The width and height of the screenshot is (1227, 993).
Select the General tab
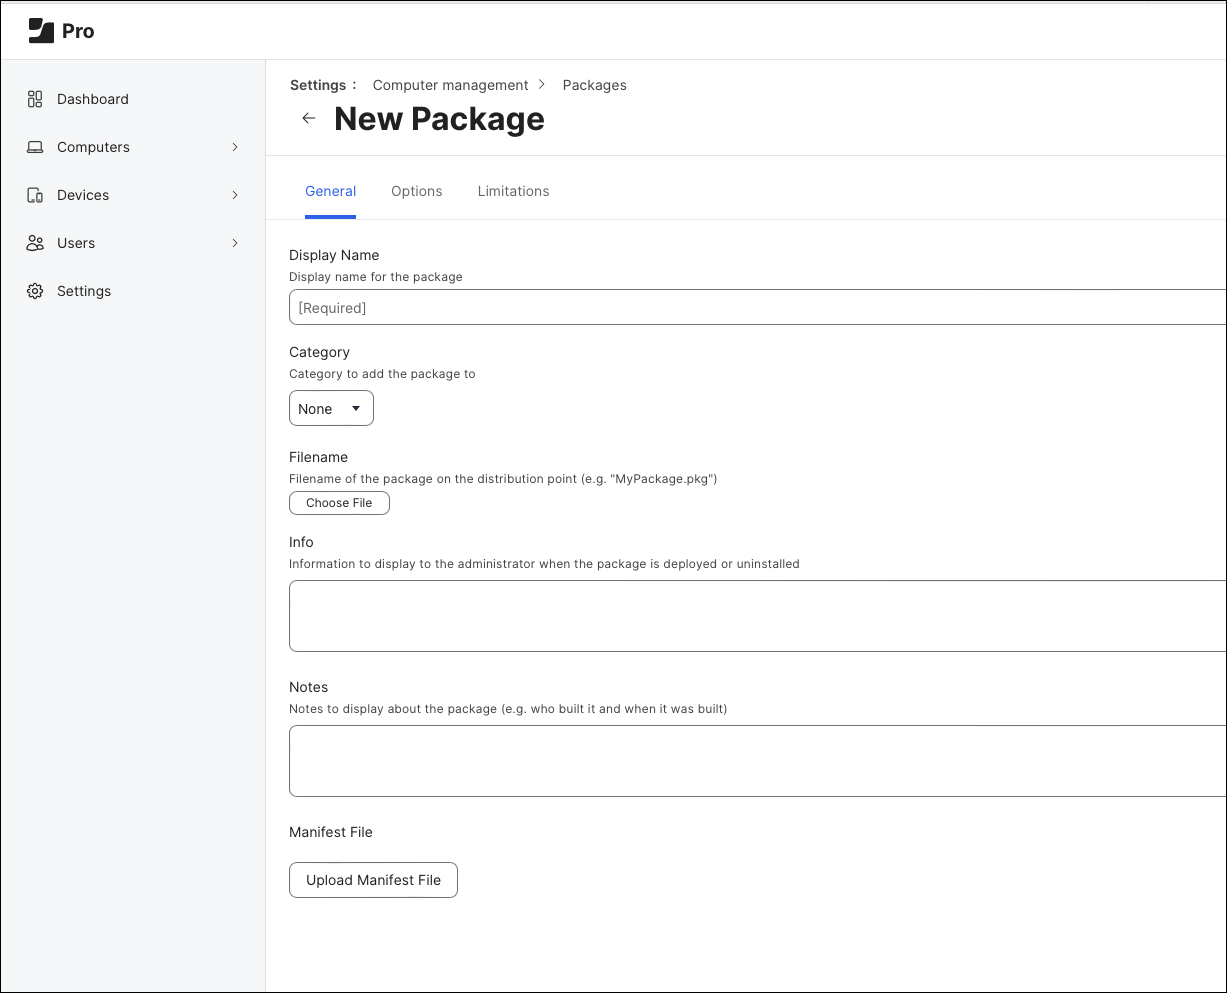(330, 191)
